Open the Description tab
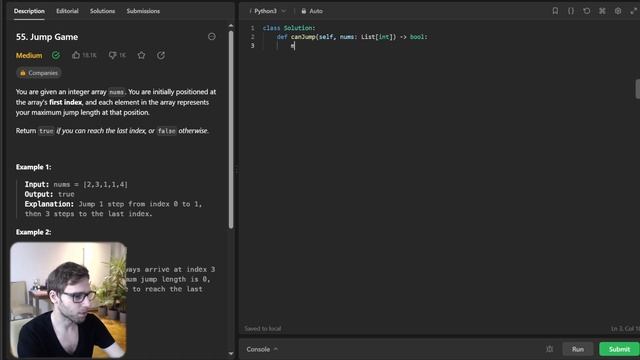This screenshot has height=360, width=640. pyautogui.click(x=29, y=11)
